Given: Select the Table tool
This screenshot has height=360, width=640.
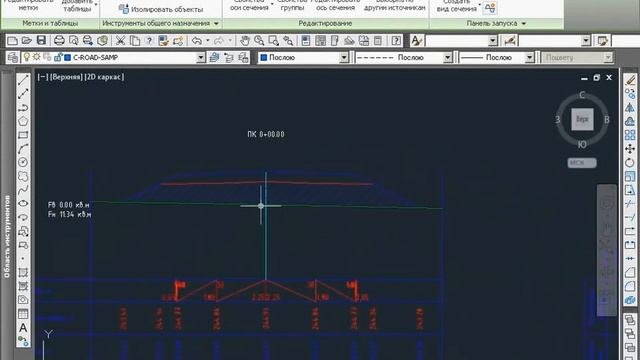Looking at the screenshot, I should tap(23, 313).
